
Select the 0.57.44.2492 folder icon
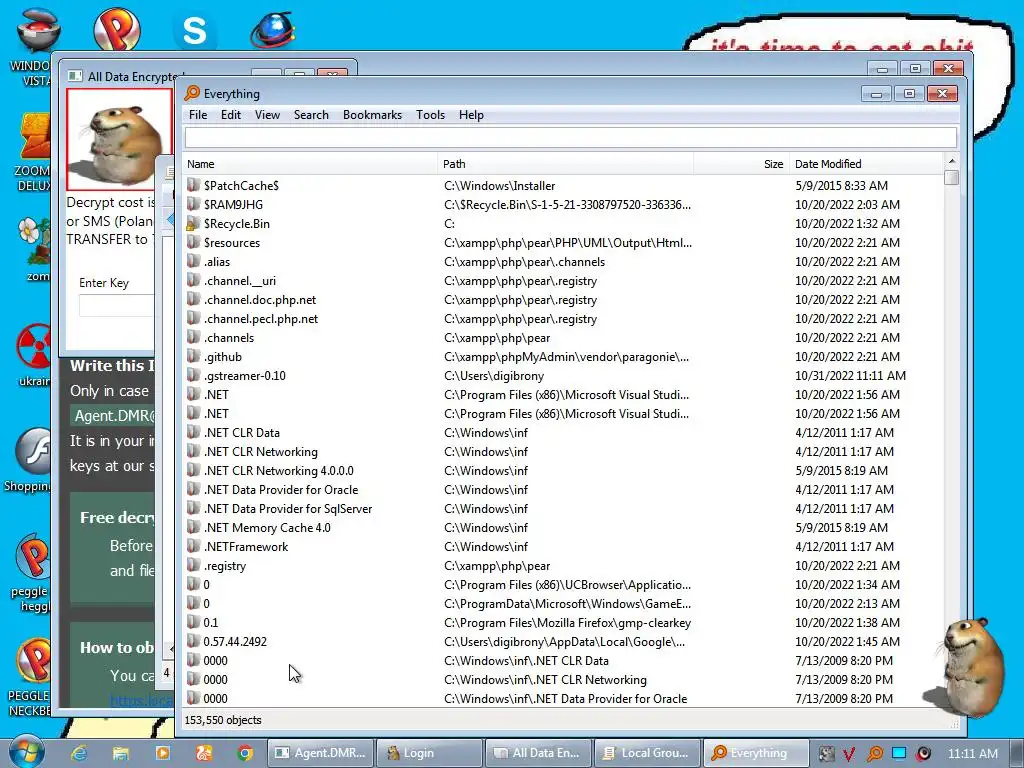click(193, 641)
